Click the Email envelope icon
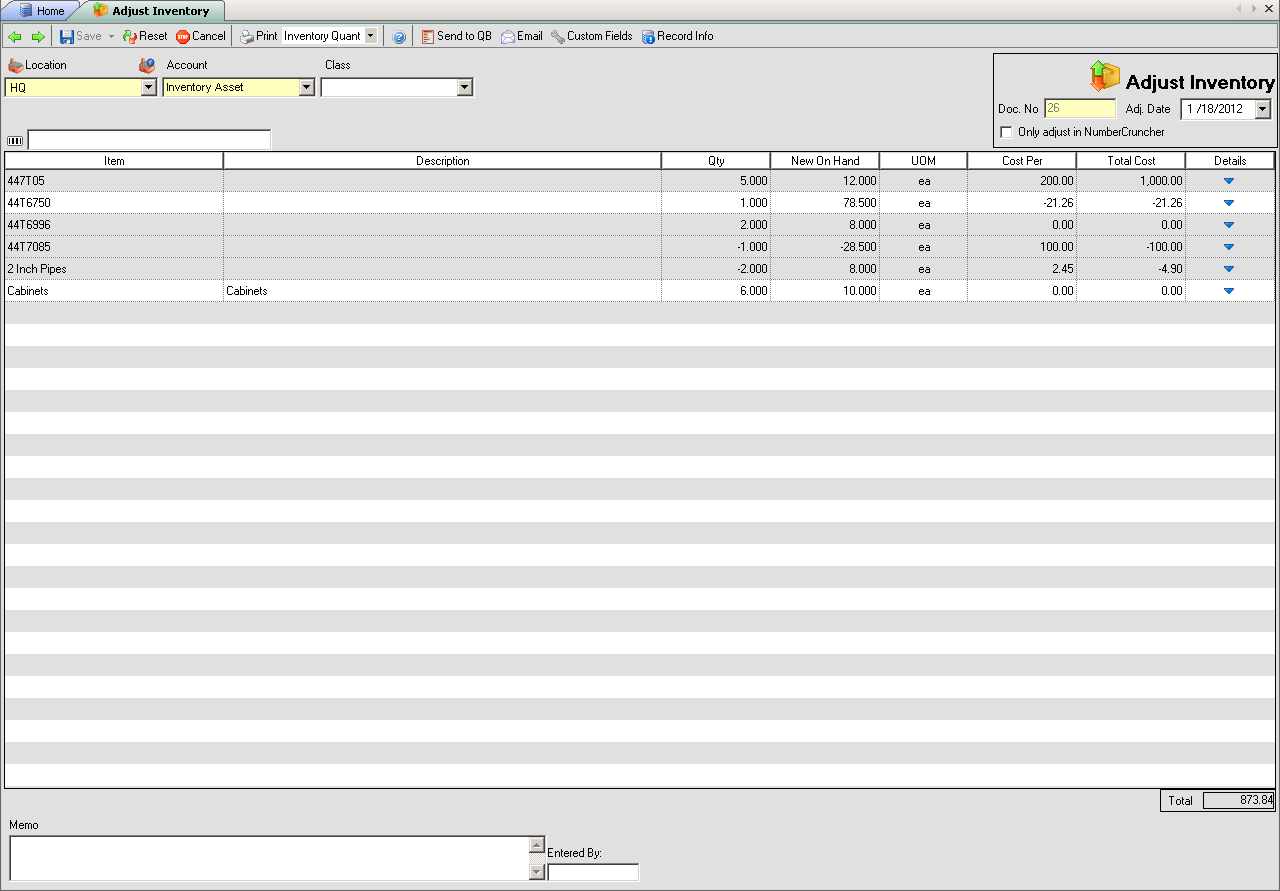Screen dimensions: 1280x891 coord(508,37)
